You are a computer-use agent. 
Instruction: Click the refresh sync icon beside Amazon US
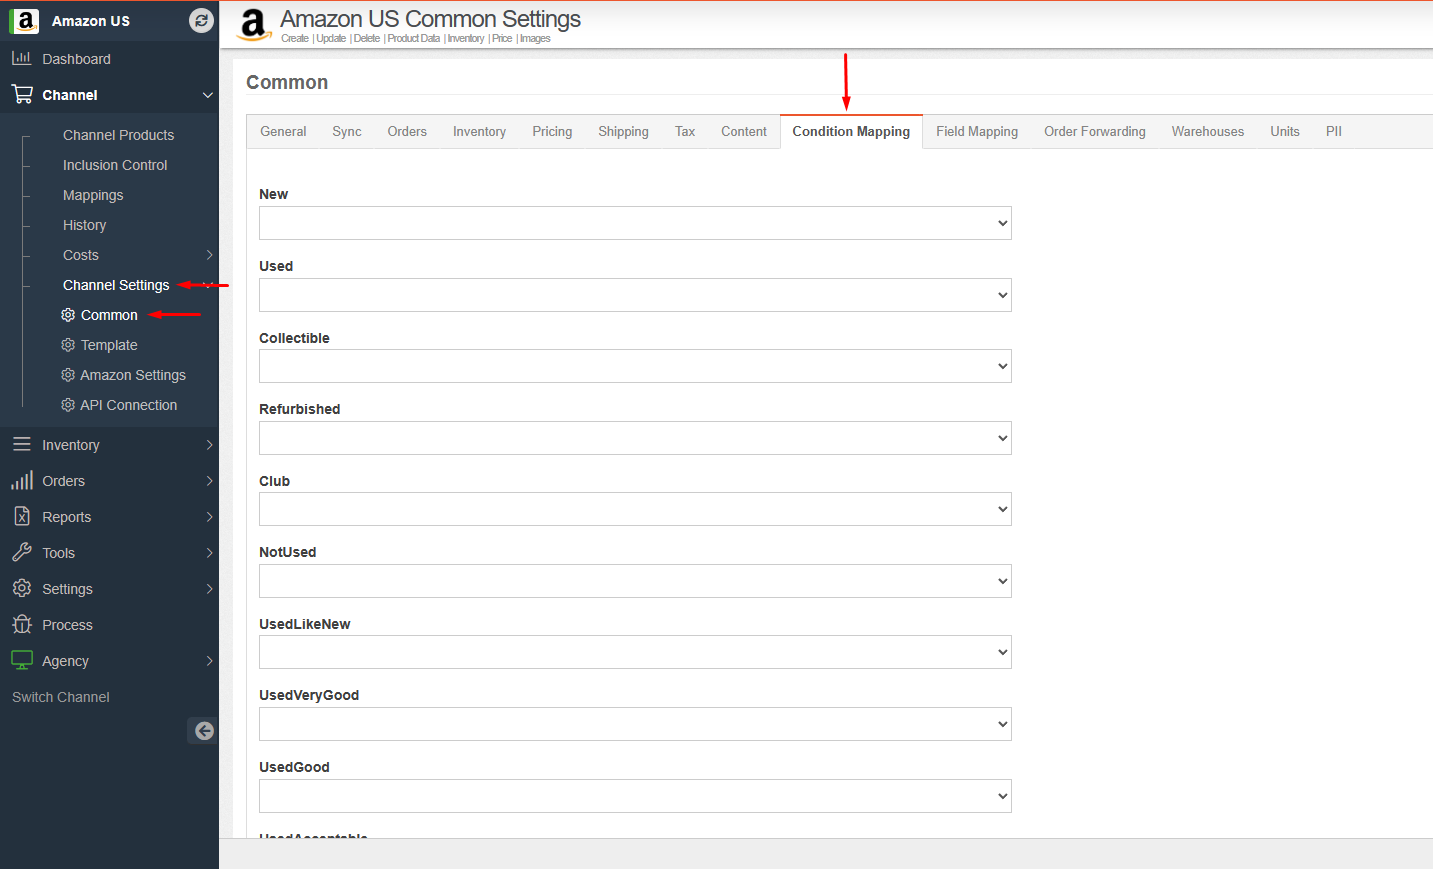tap(201, 21)
